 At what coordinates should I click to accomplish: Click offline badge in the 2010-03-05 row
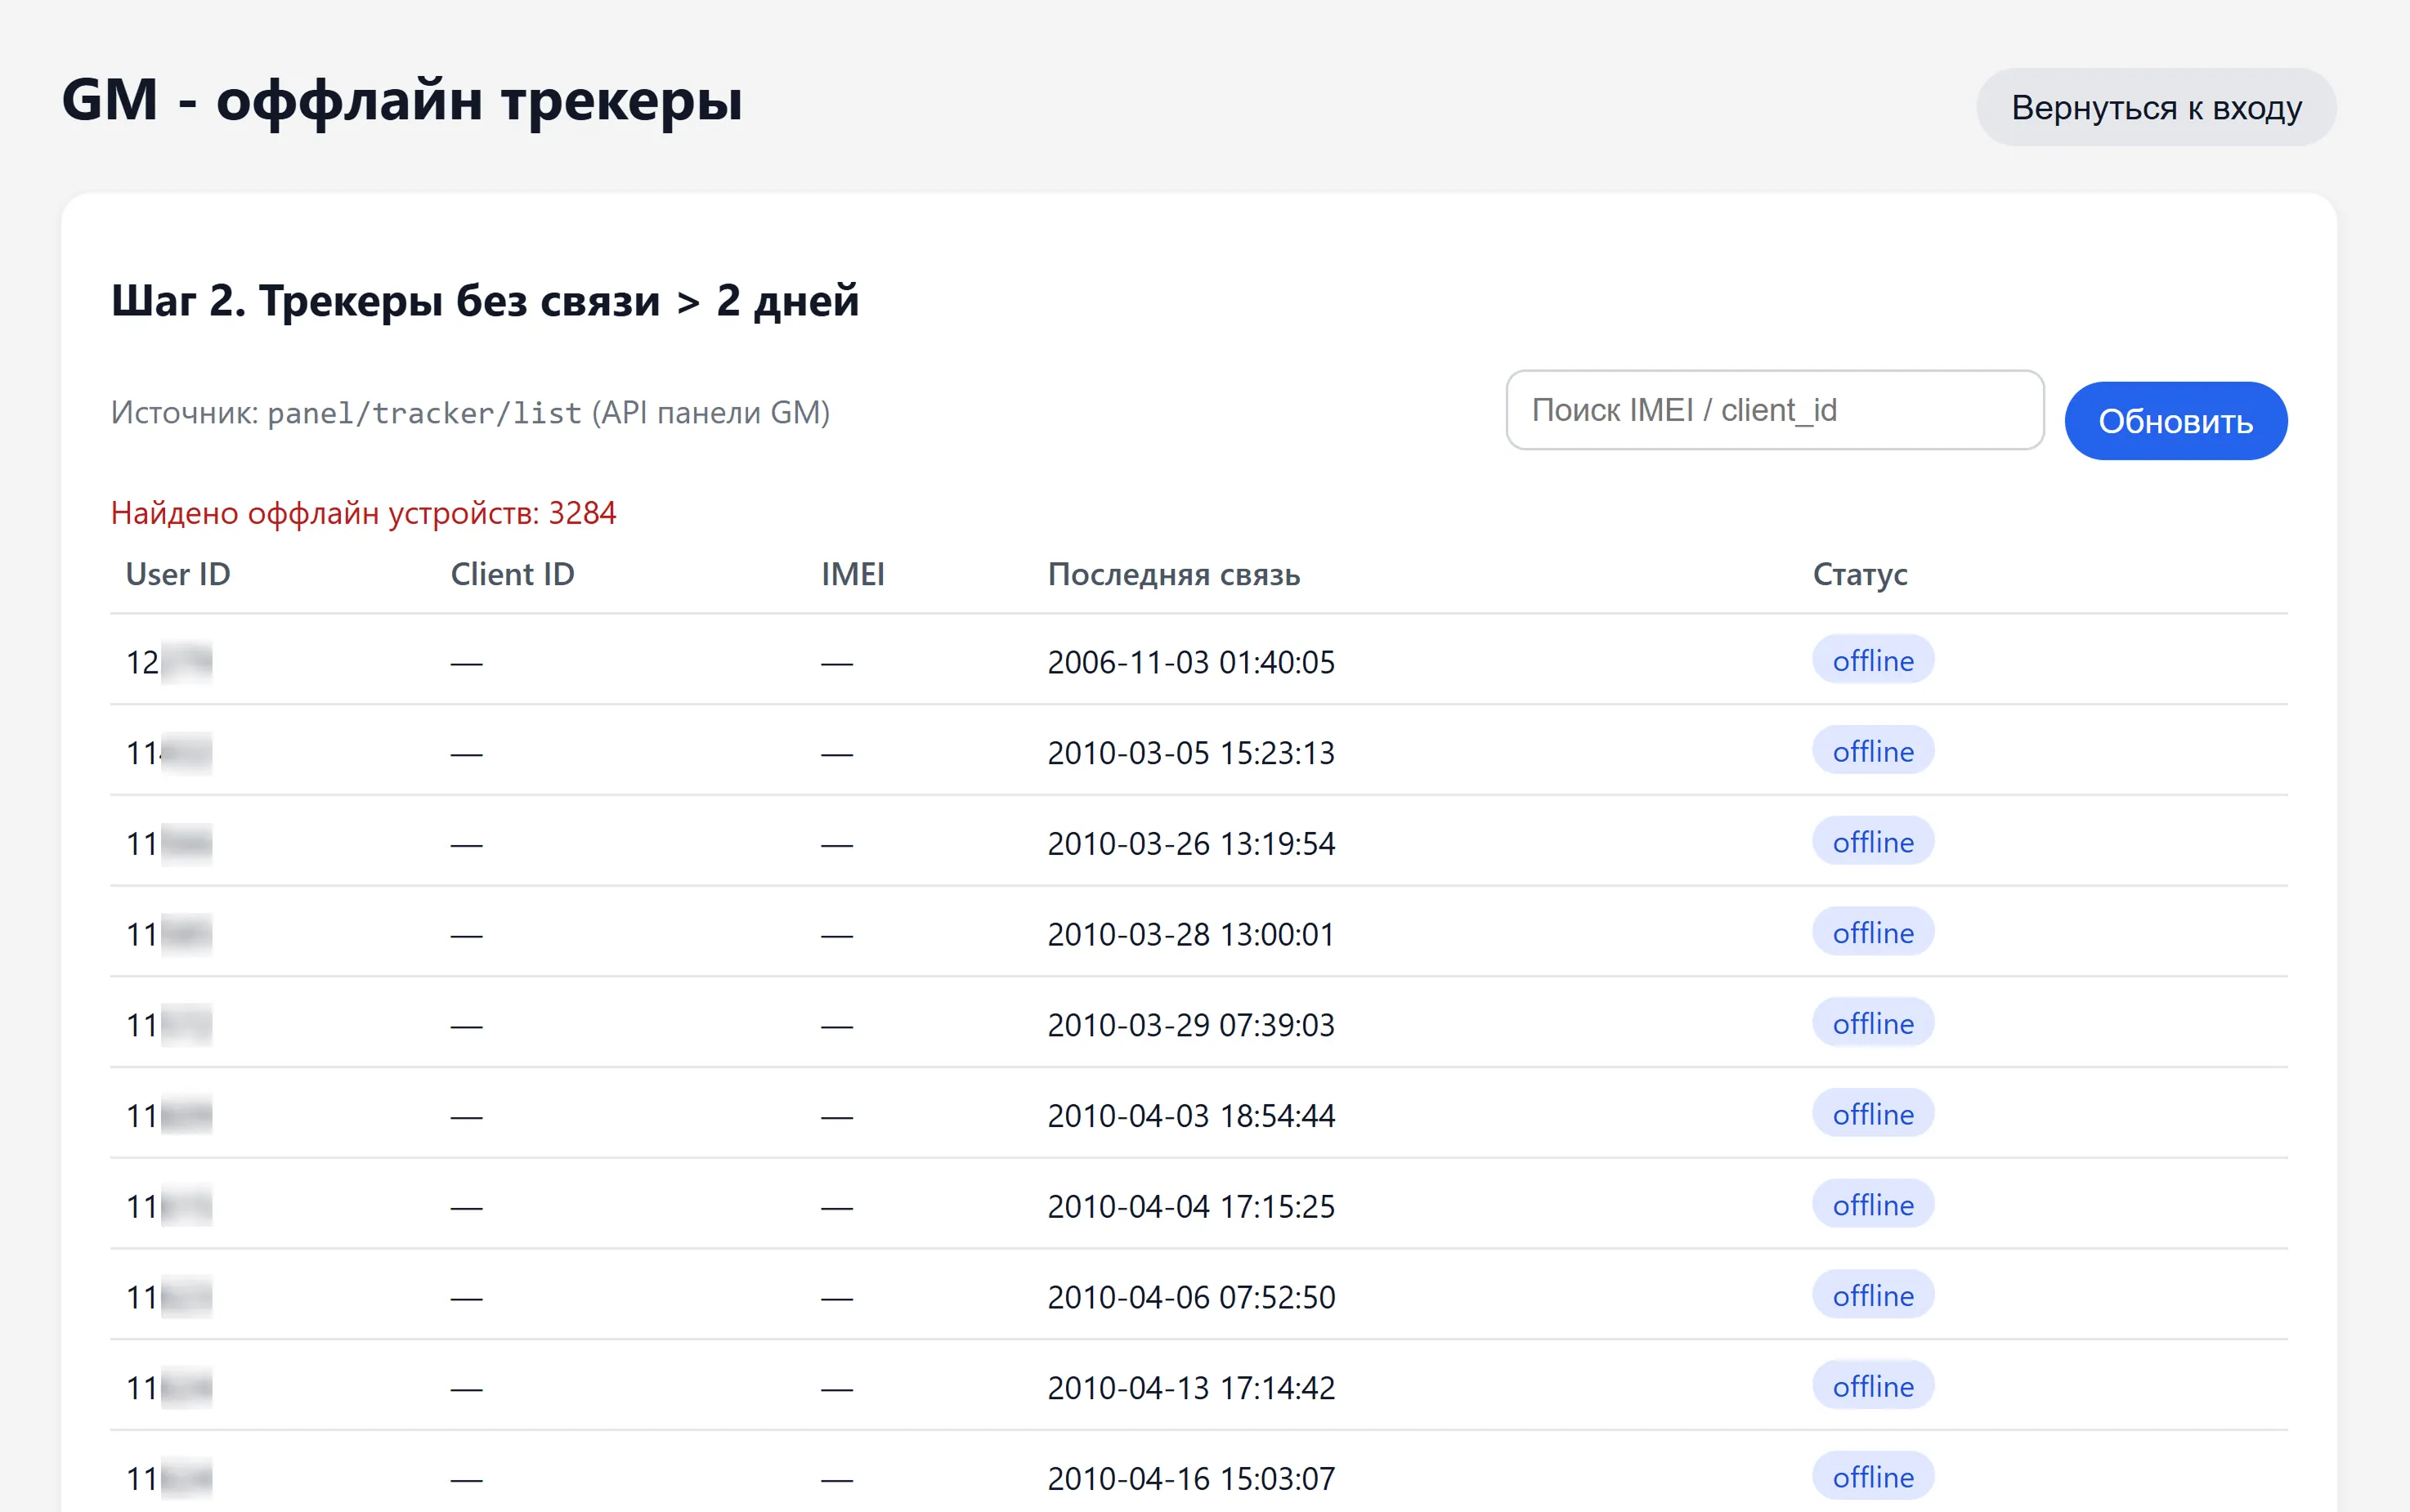point(1873,751)
